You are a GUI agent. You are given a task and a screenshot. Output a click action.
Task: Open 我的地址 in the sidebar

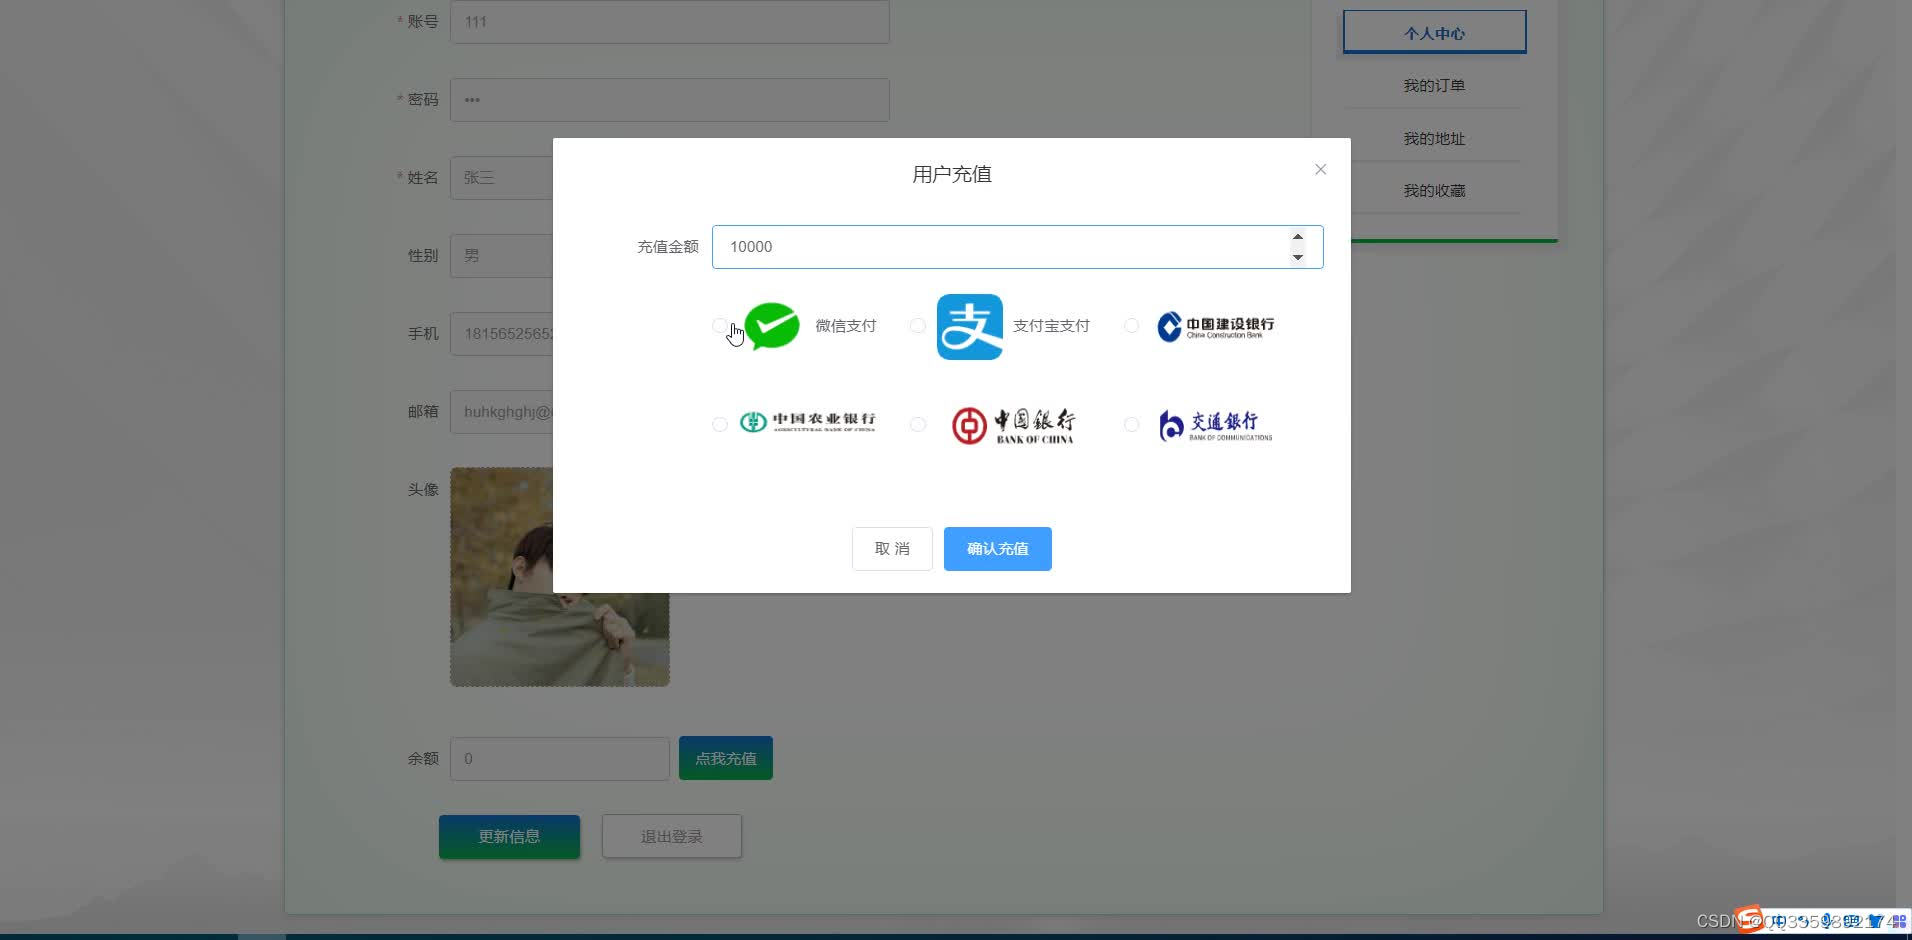[1434, 139]
